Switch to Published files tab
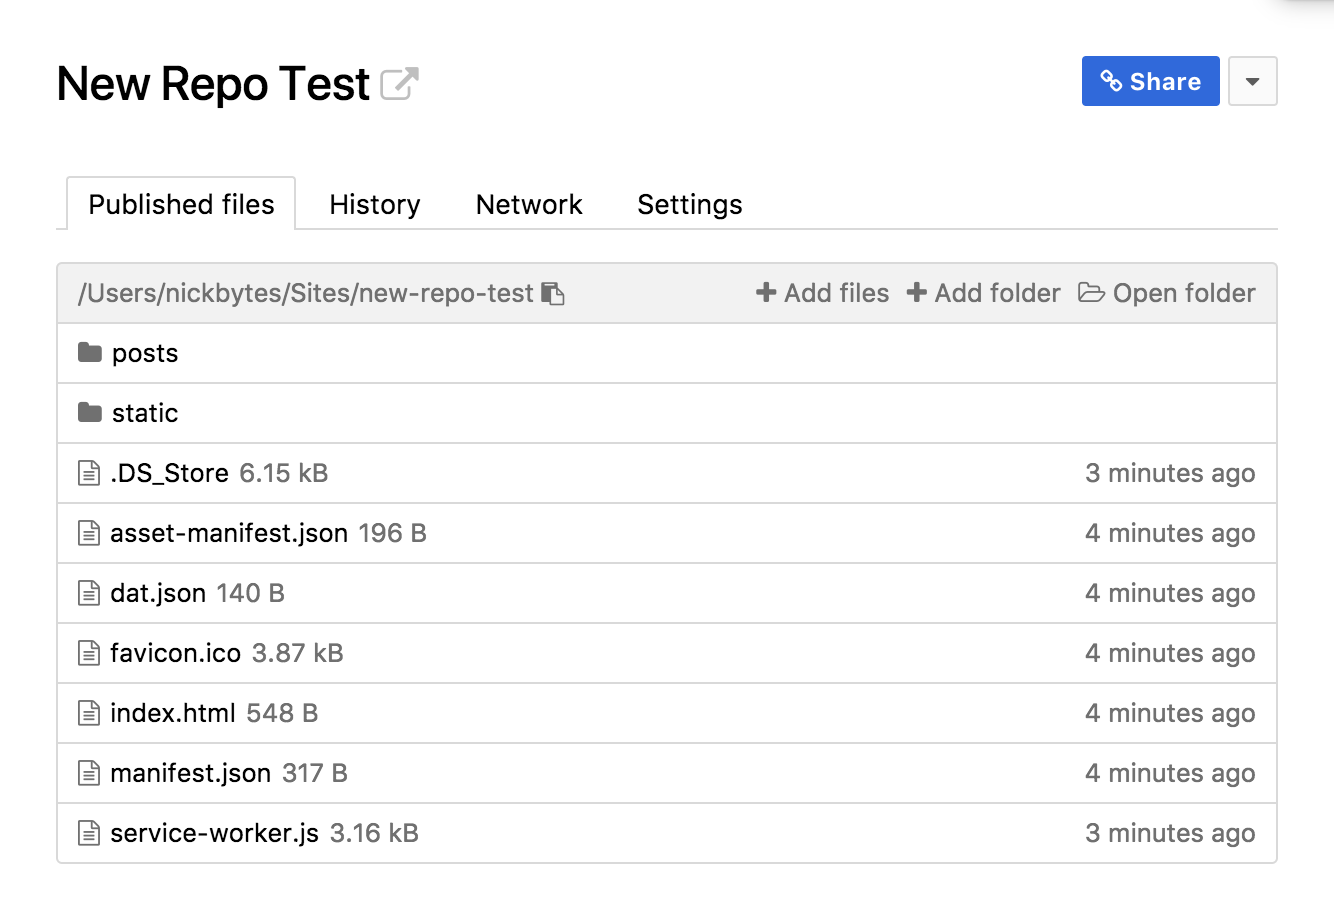1334x924 pixels. click(181, 204)
